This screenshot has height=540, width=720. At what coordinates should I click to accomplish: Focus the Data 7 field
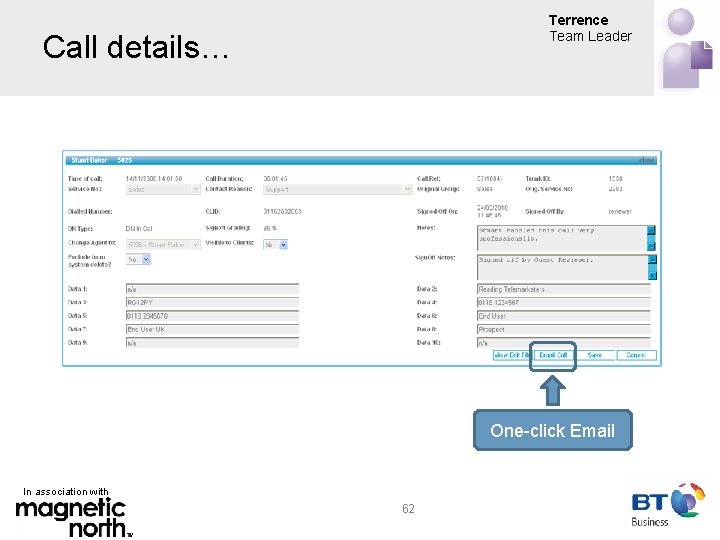tap(212, 329)
